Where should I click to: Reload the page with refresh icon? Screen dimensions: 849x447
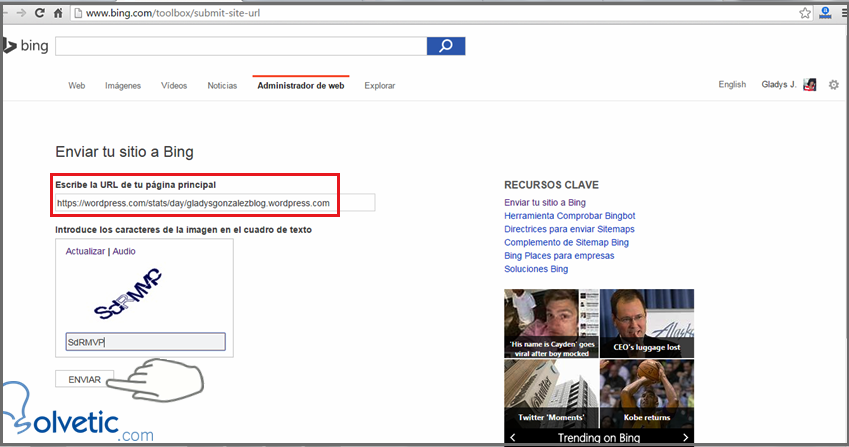click(40, 13)
